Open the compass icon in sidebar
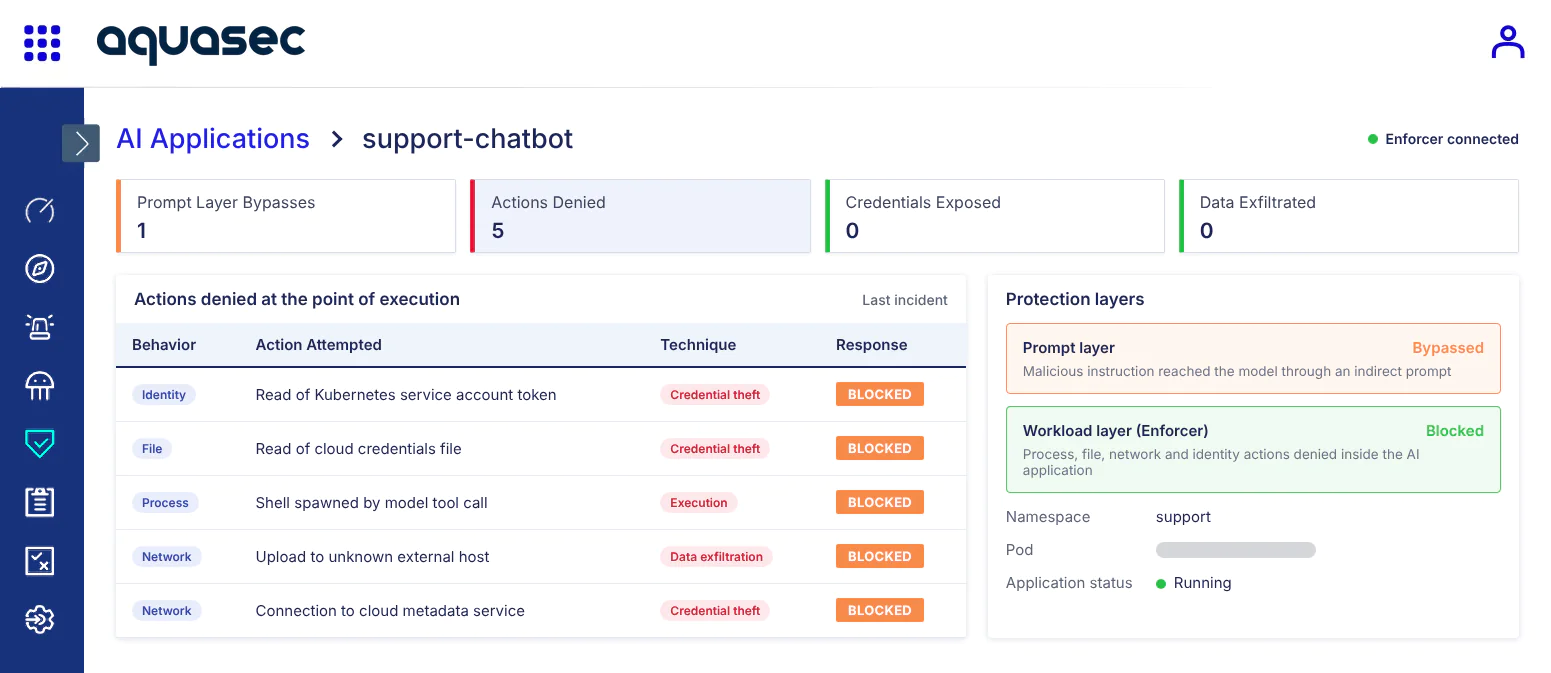Screen dimensions: 1551x673 (x=40, y=268)
